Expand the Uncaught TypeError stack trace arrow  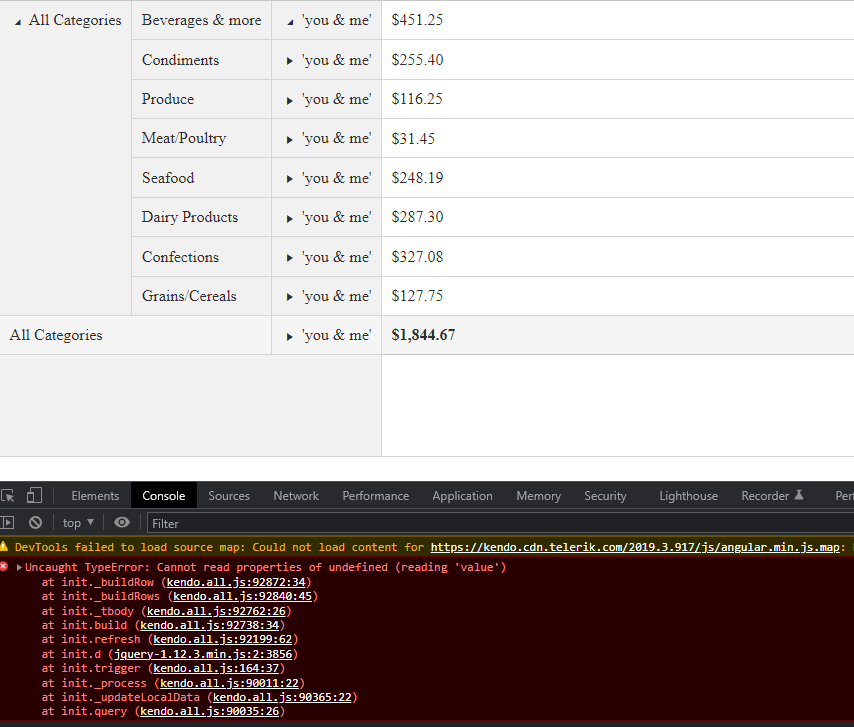coord(19,568)
